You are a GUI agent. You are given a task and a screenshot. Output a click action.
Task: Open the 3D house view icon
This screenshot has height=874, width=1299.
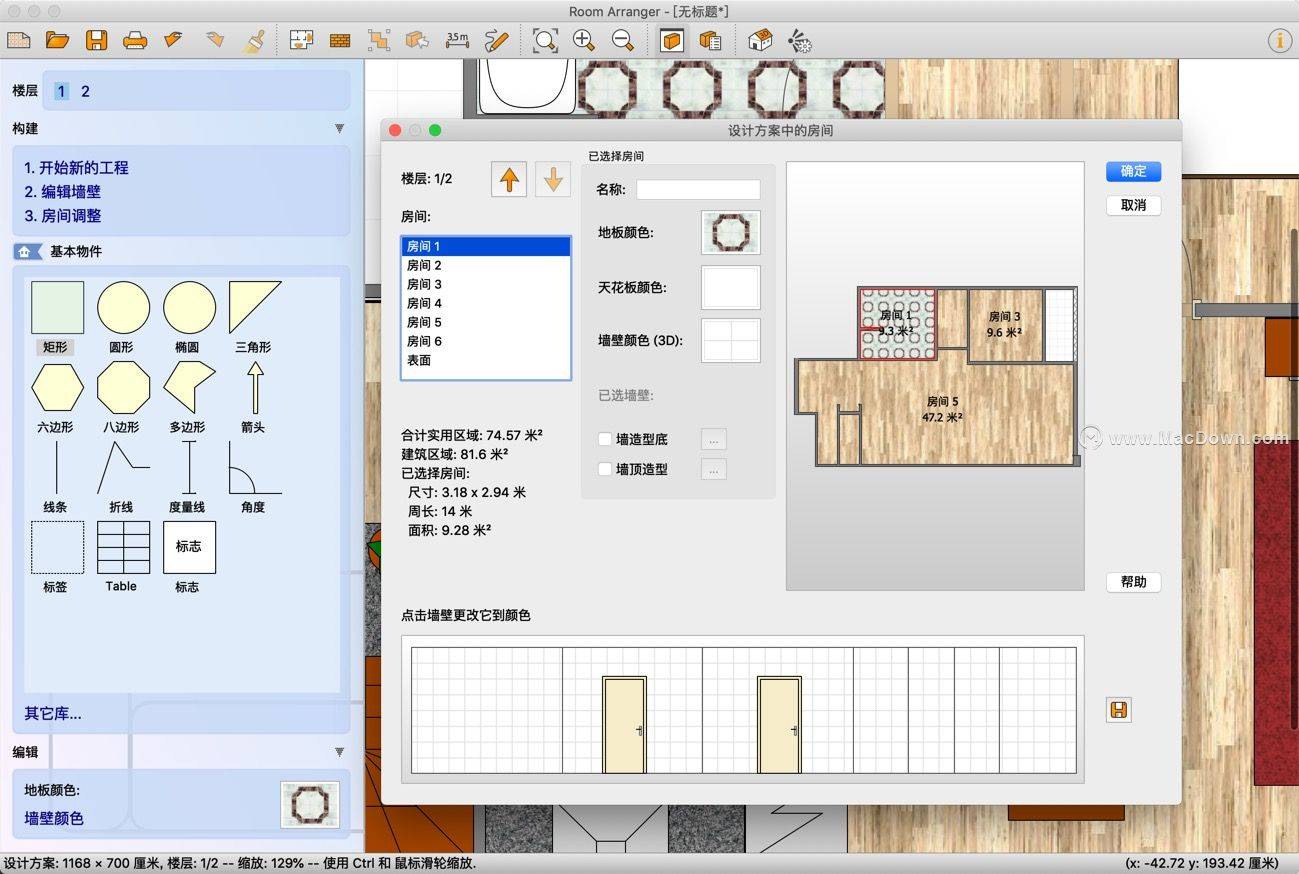(760, 40)
